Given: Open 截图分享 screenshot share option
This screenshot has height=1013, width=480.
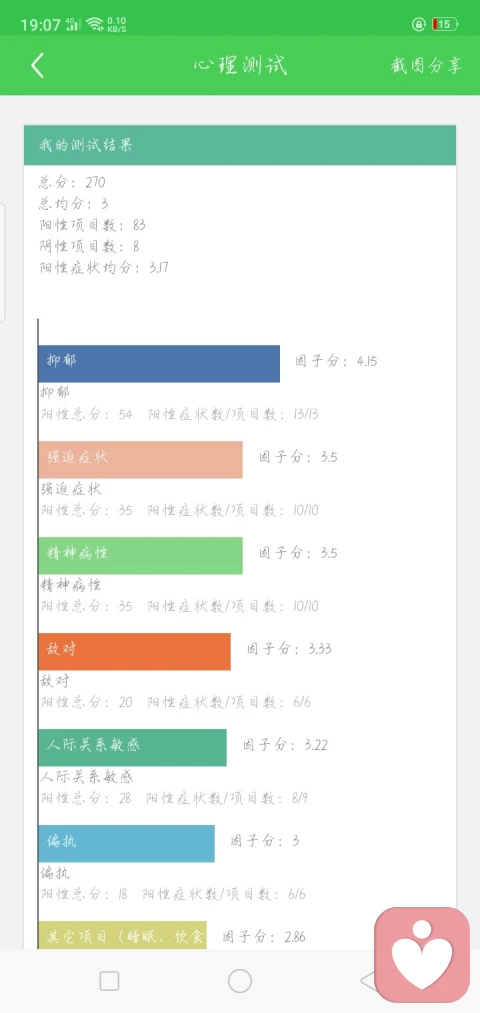Looking at the screenshot, I should [426, 65].
